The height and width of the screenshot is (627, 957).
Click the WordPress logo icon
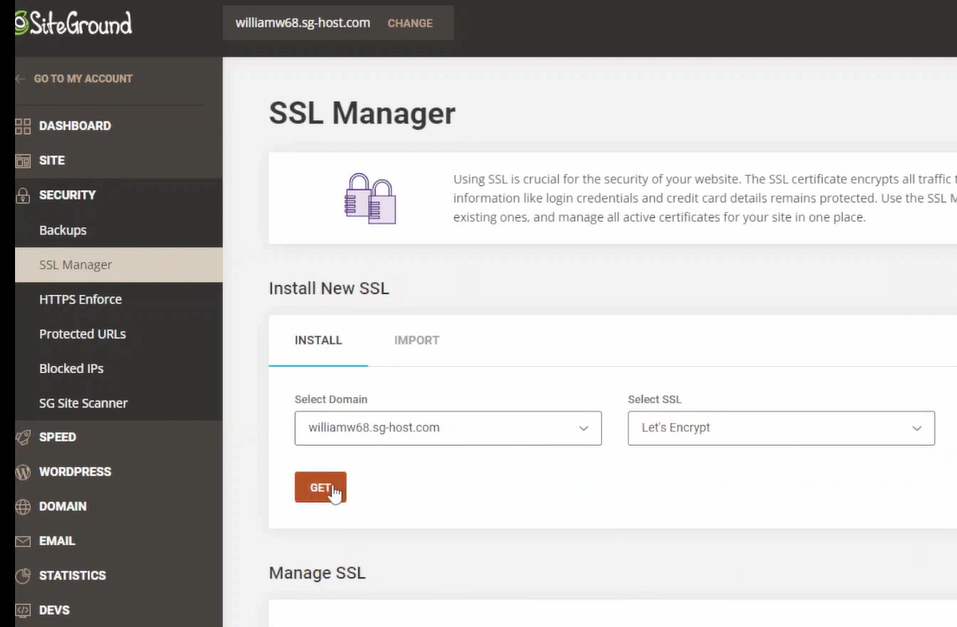tap(23, 472)
